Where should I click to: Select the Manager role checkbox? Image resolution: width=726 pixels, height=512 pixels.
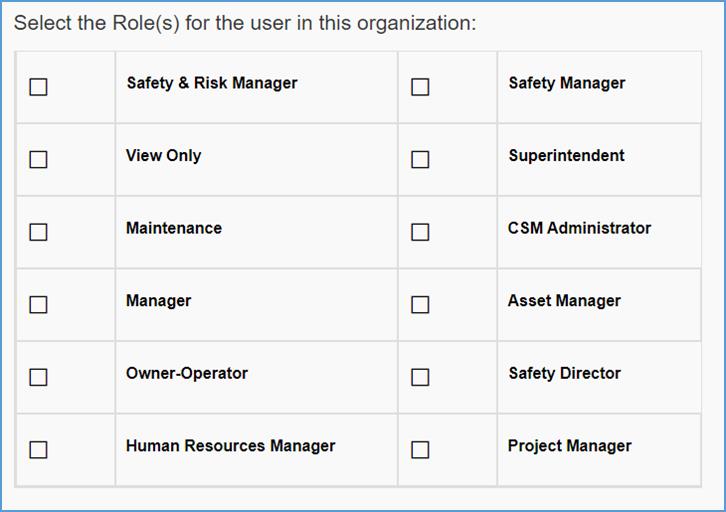[x=38, y=304]
